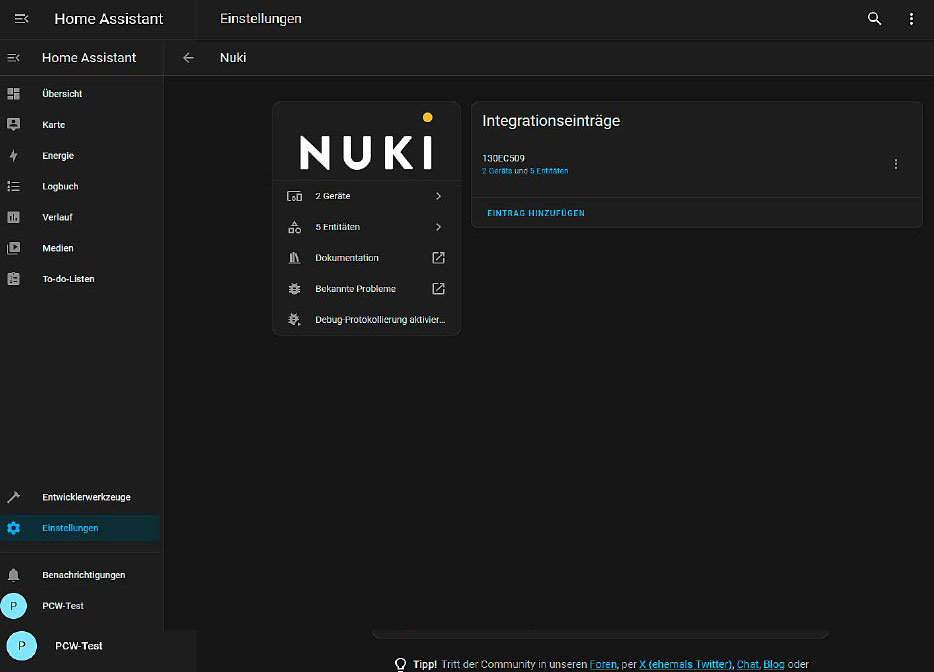Open the PCW-Test user profile
The image size is (934, 672).
(62, 606)
